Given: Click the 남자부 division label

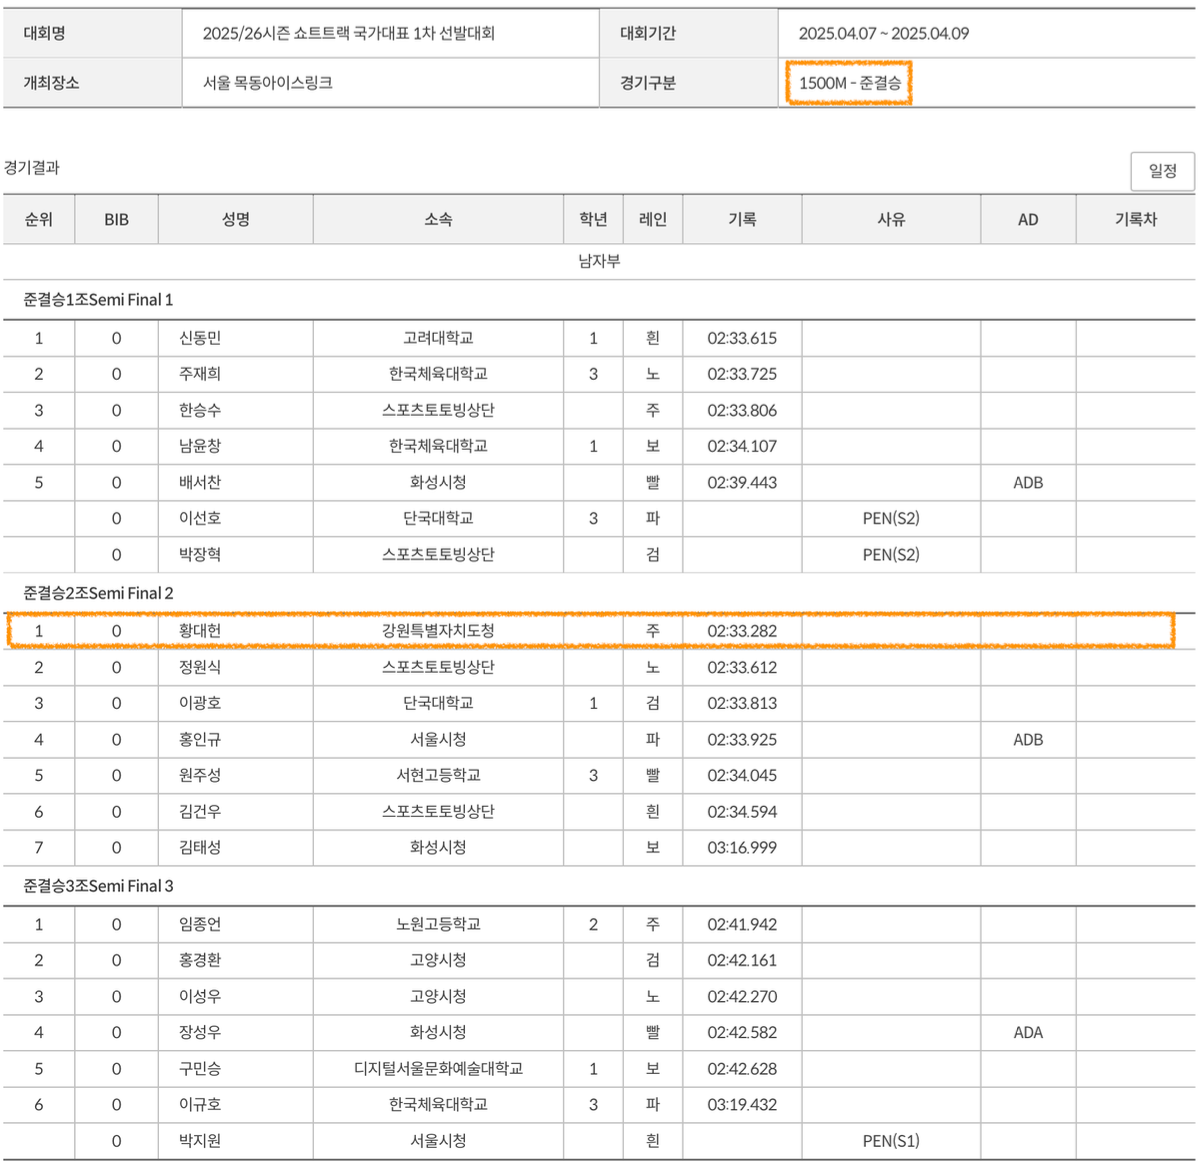Looking at the screenshot, I should tap(599, 261).
